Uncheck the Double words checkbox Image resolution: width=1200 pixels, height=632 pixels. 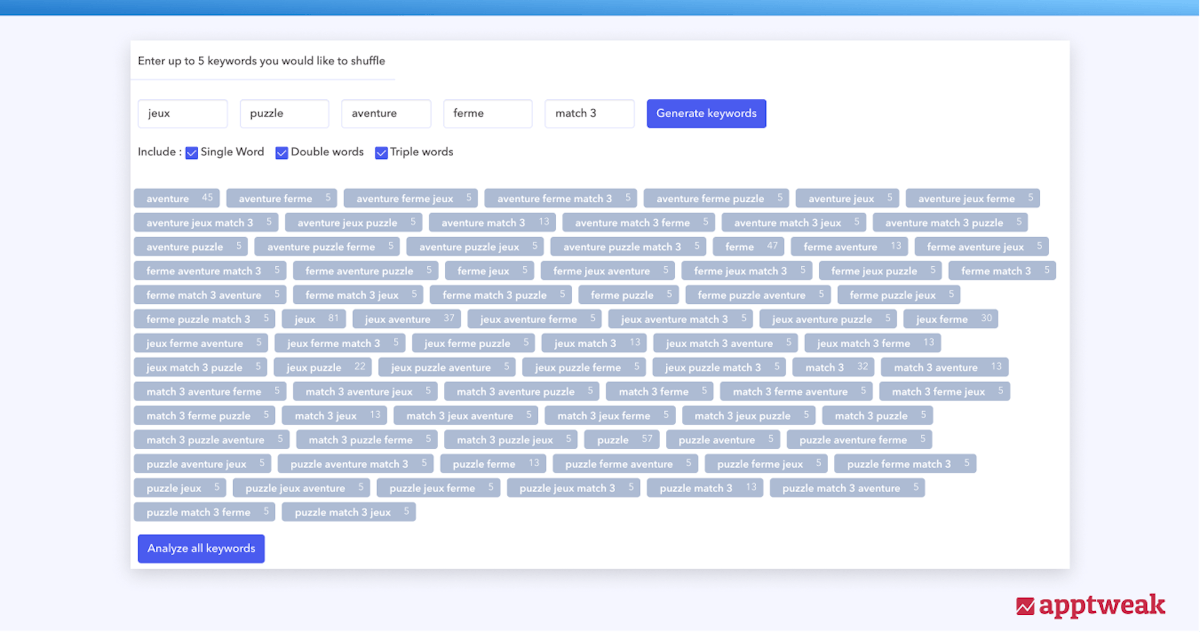click(282, 153)
